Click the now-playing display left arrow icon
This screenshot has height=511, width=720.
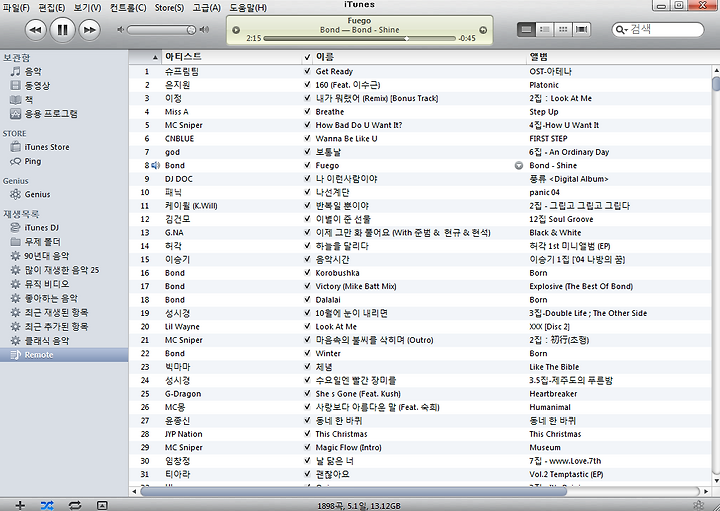click(236, 30)
